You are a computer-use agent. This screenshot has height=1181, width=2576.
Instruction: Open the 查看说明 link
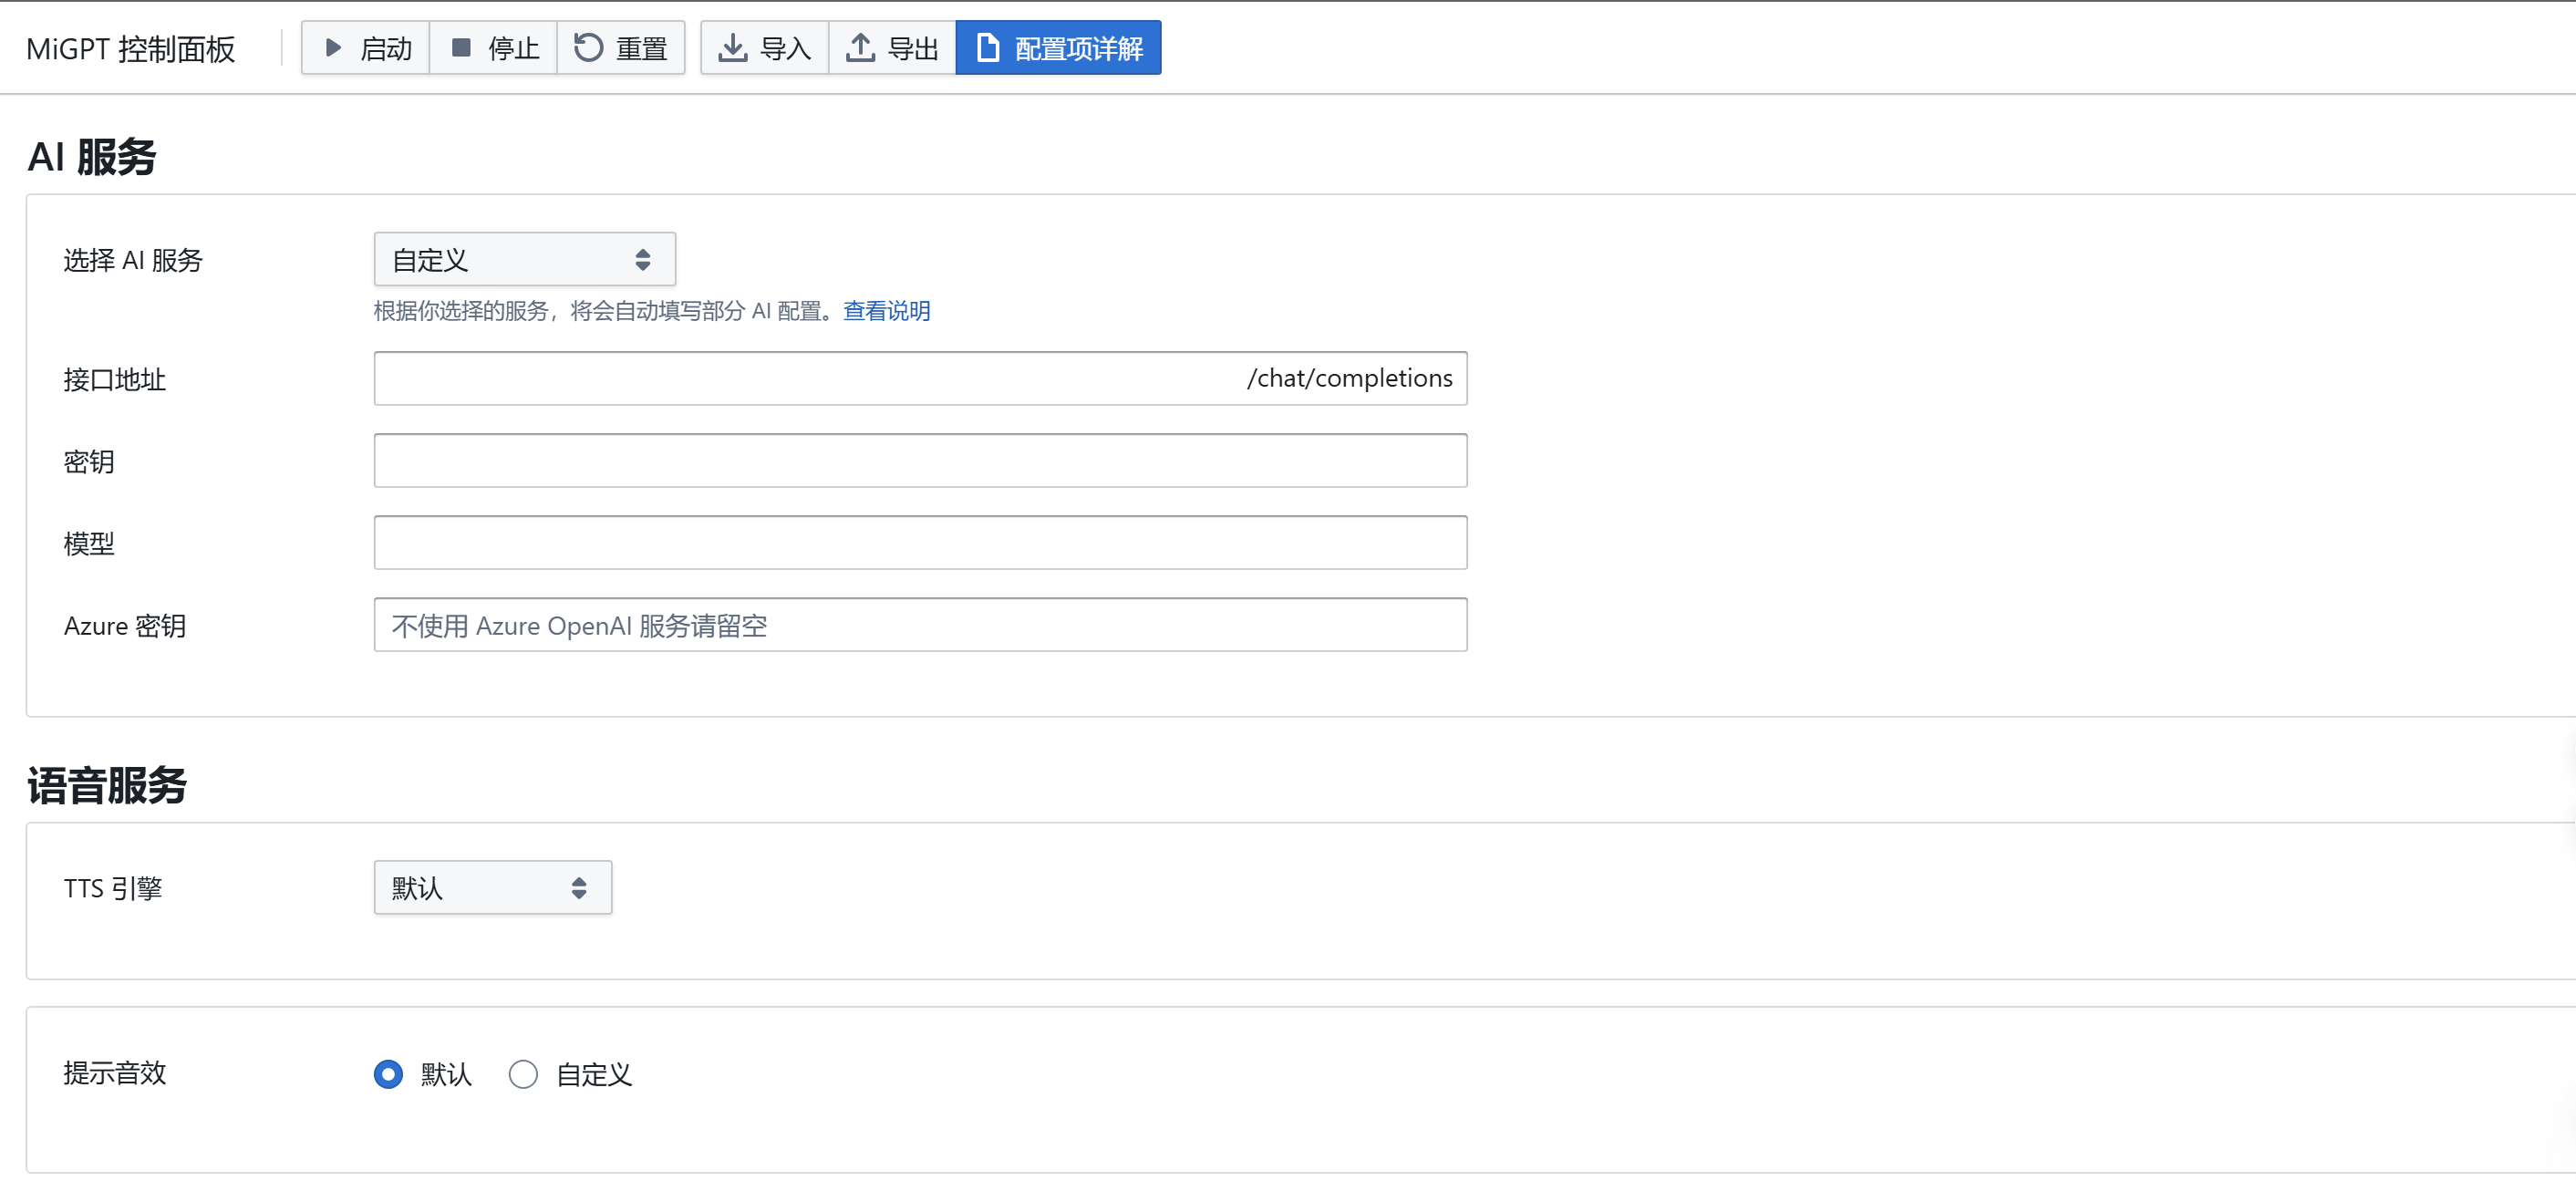point(886,311)
